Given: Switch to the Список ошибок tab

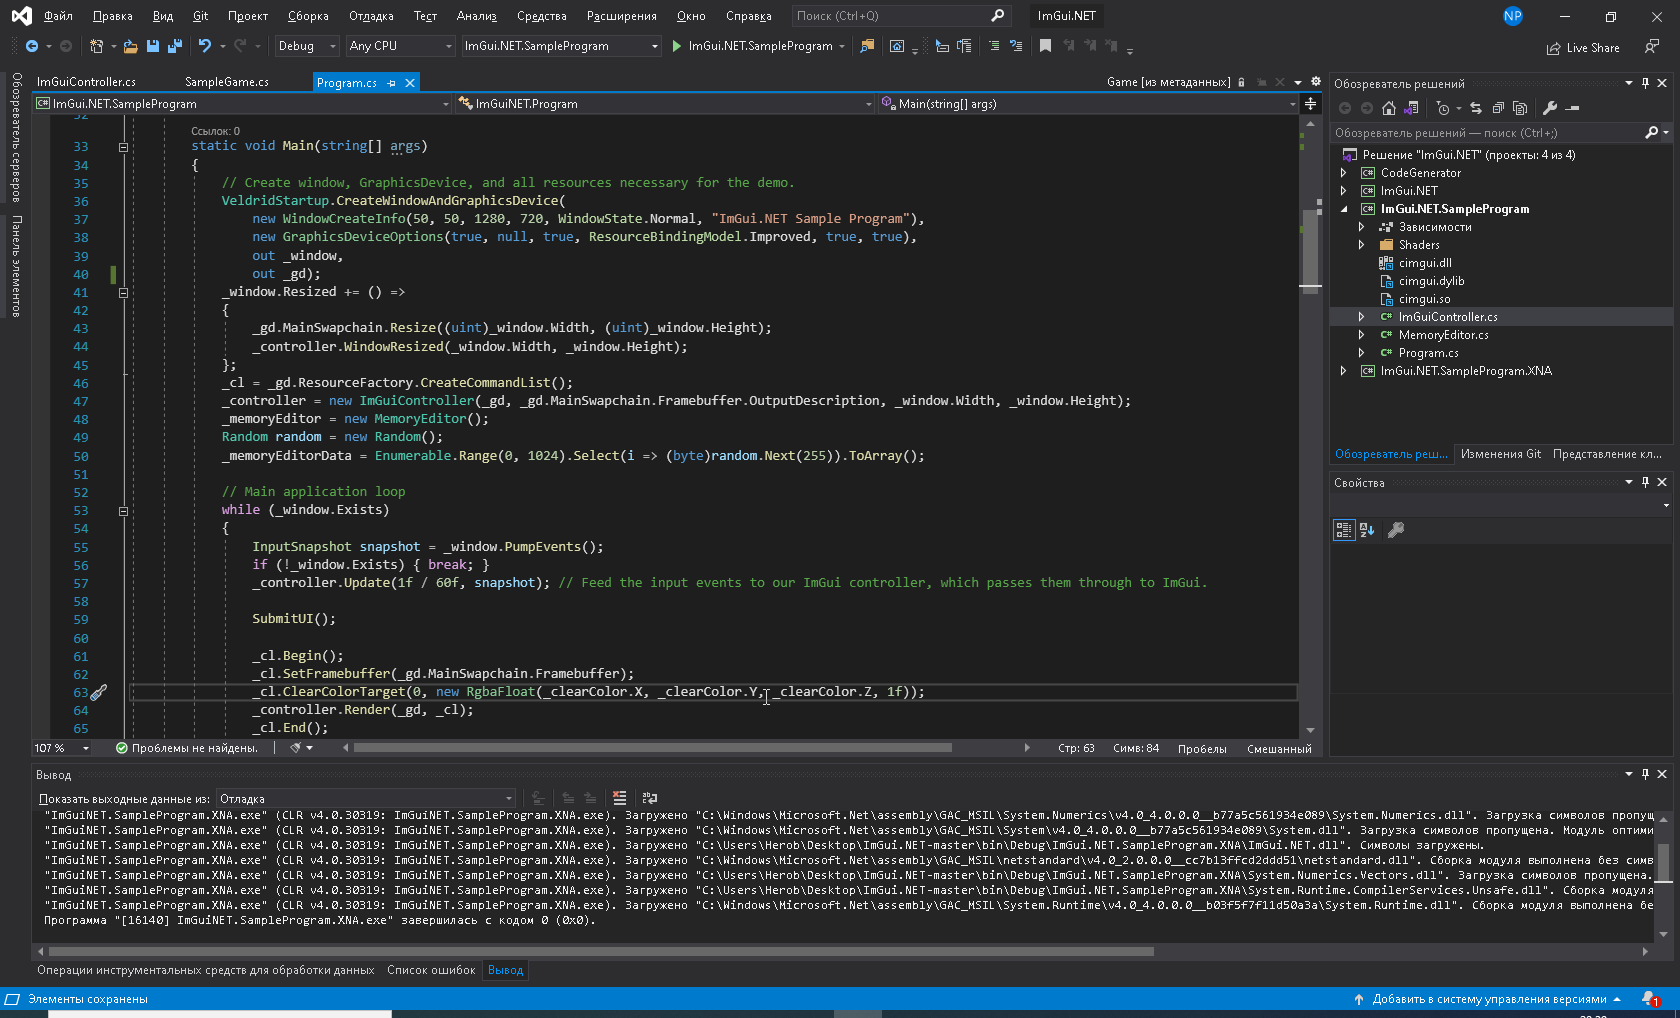Looking at the screenshot, I should point(431,970).
